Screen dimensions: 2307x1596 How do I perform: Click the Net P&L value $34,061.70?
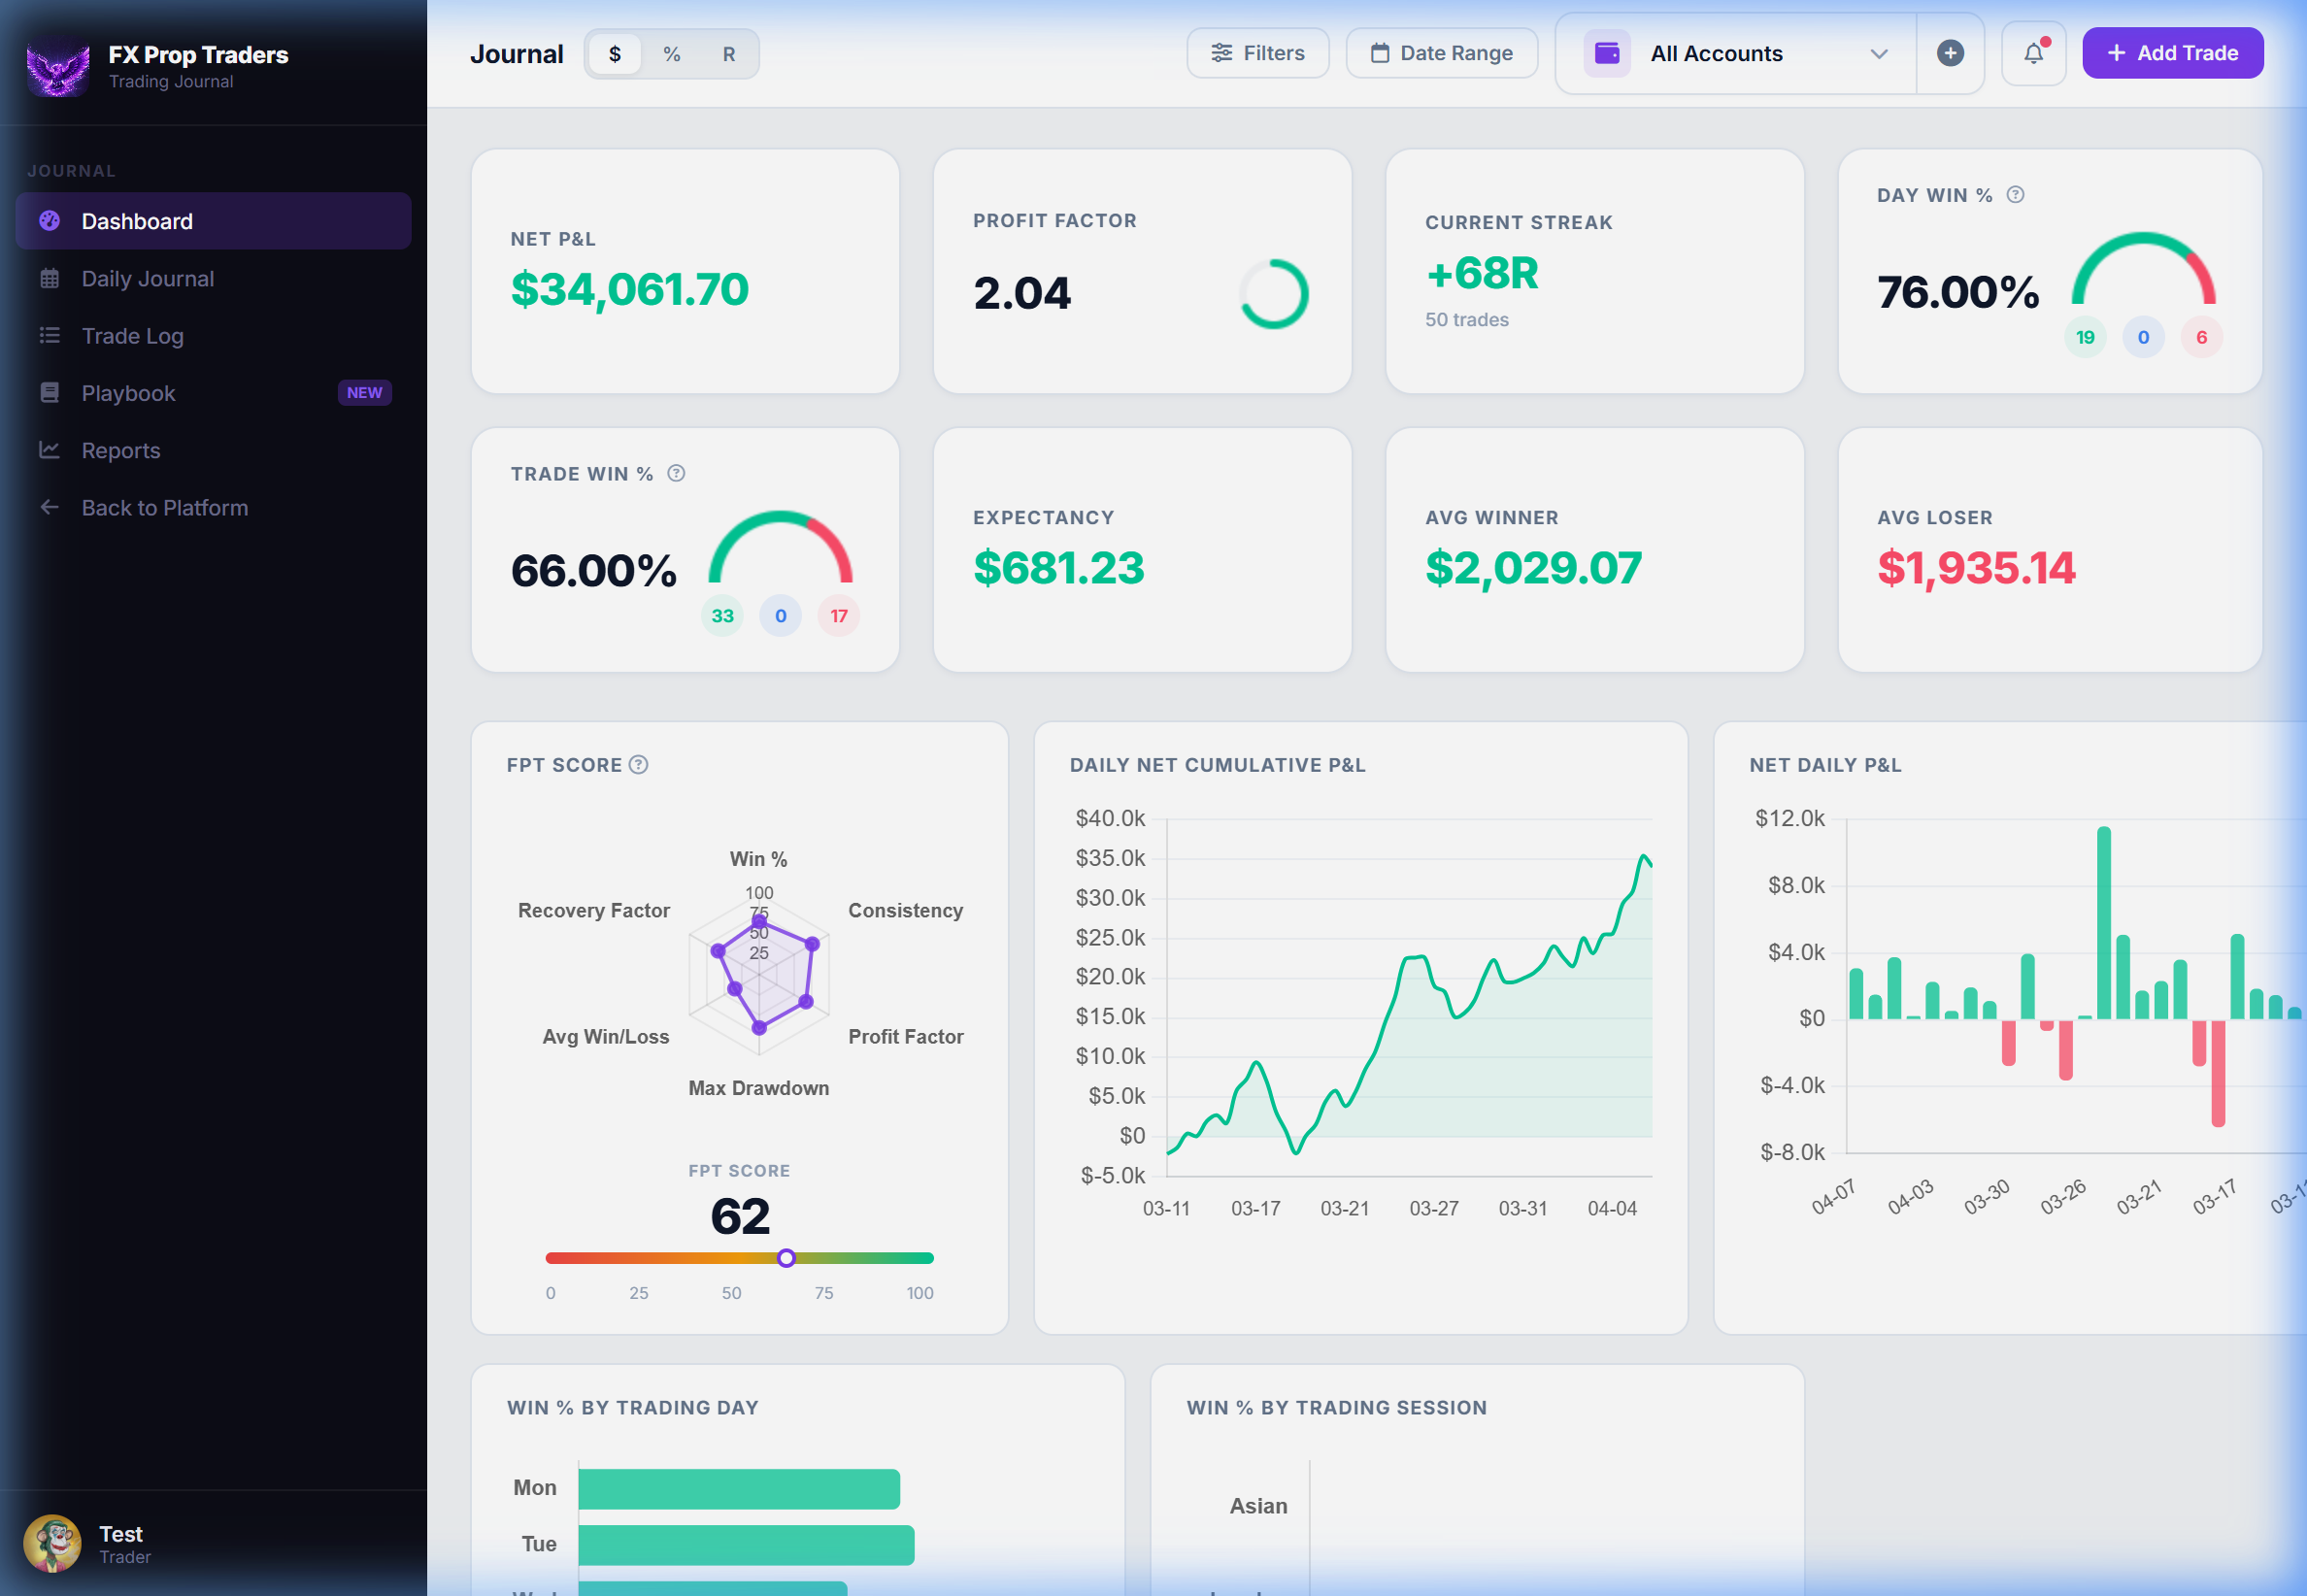point(629,290)
